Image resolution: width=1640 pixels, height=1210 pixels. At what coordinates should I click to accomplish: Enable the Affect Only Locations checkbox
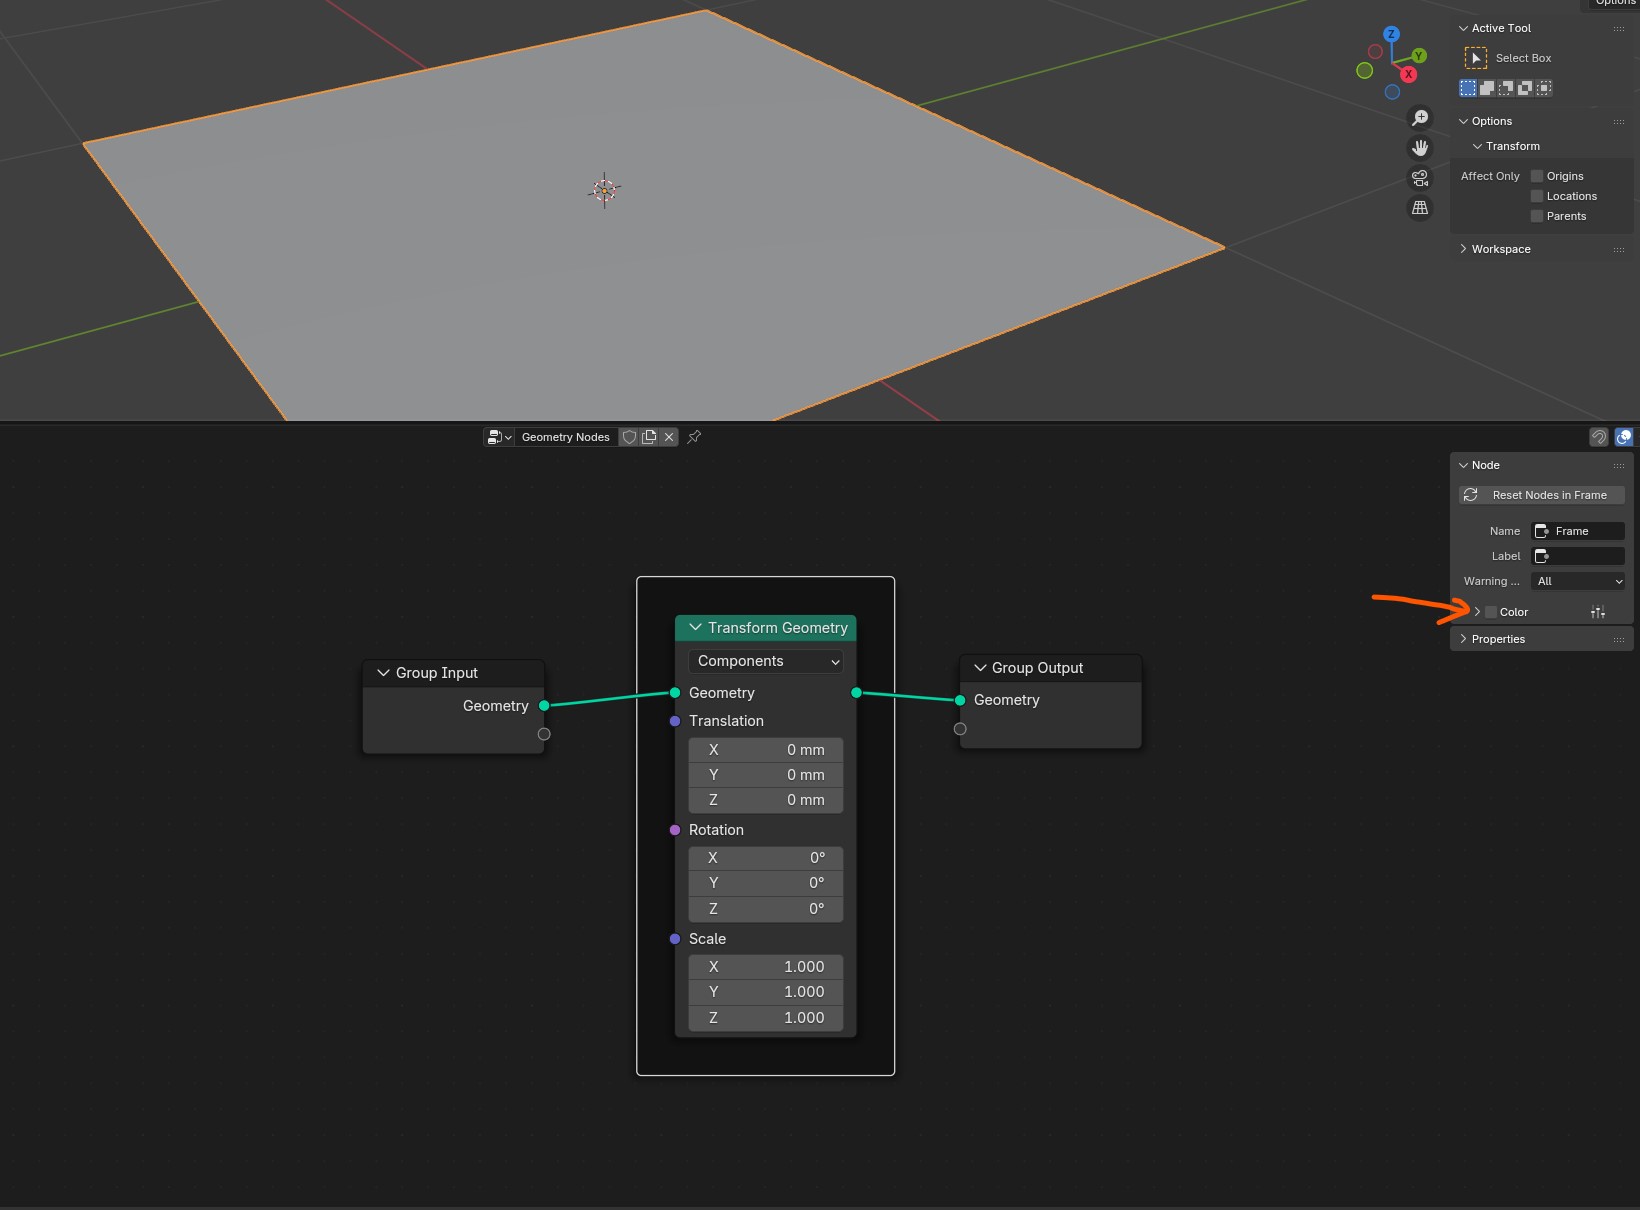click(1537, 196)
